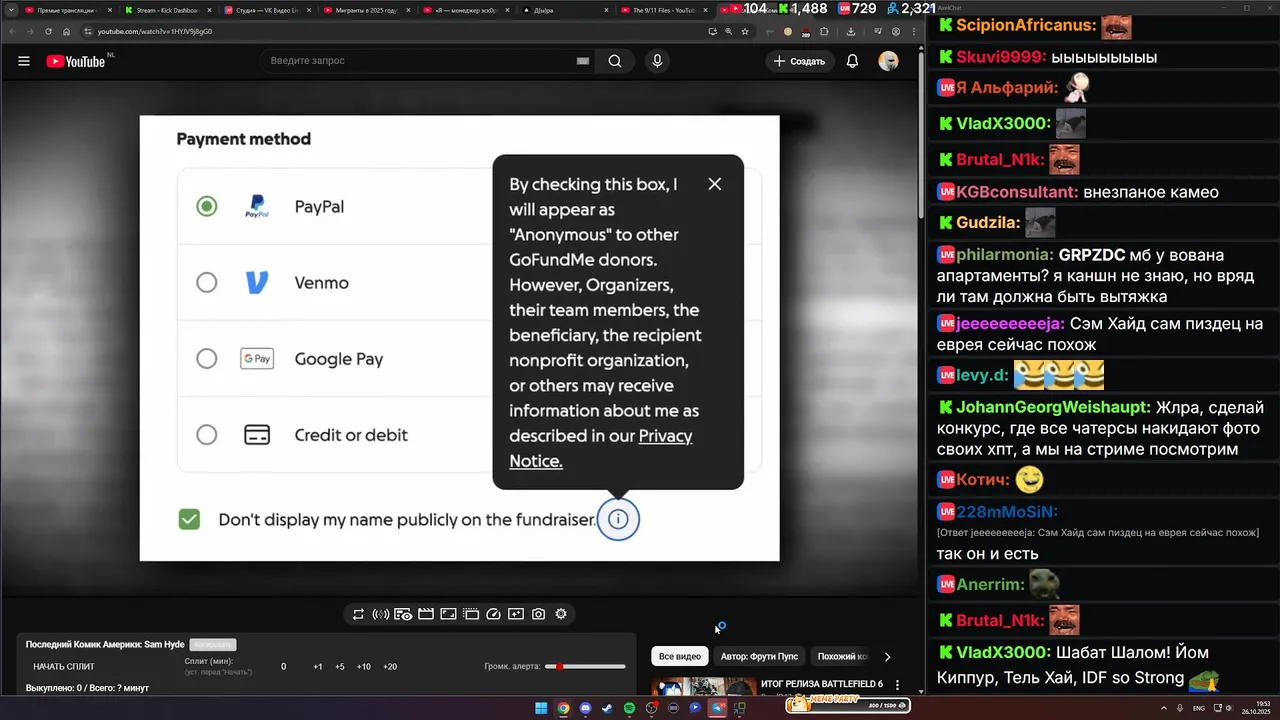The width and height of the screenshot is (1280, 720).
Task: Show more filter chips with right arrow
Action: pyautogui.click(x=887, y=657)
